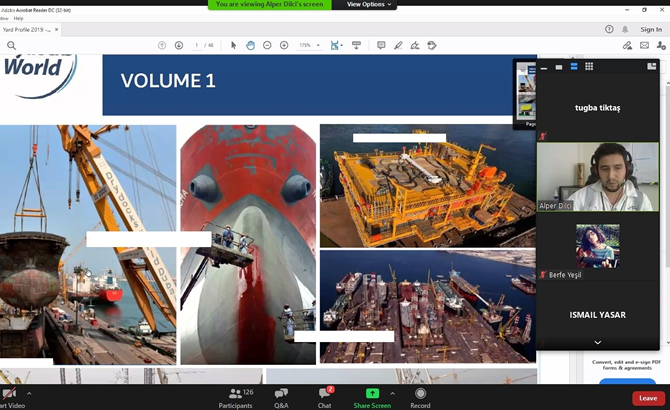
Task: Click the Selection arrow tool
Action: click(234, 45)
